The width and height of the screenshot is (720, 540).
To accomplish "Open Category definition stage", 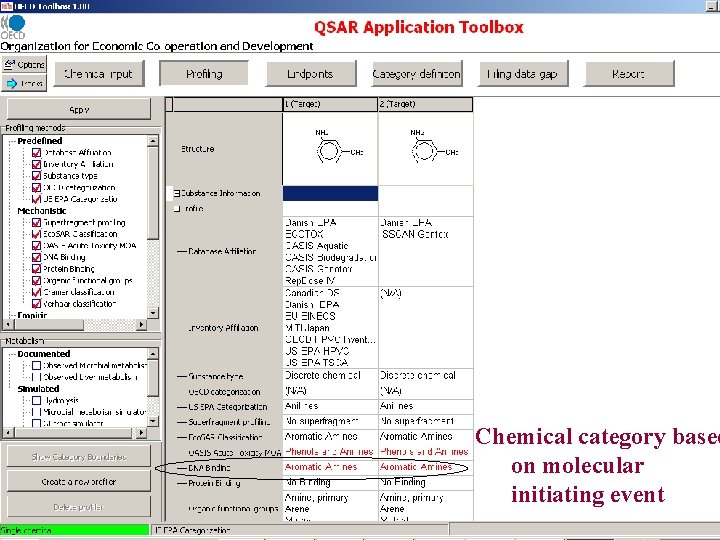I will pos(416,73).
